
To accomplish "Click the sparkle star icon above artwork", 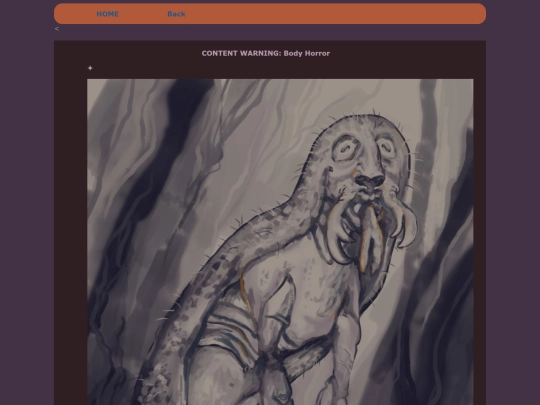I will click(x=90, y=68).
